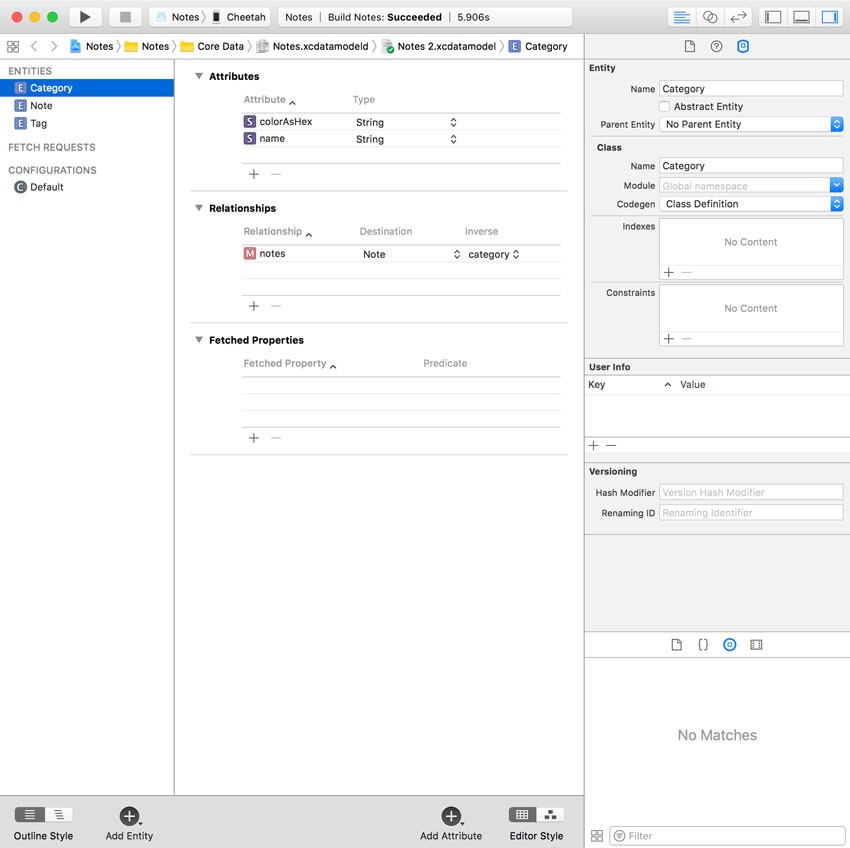Sort User Info by Key column
This screenshot has height=848, width=850.
pyautogui.click(x=629, y=384)
